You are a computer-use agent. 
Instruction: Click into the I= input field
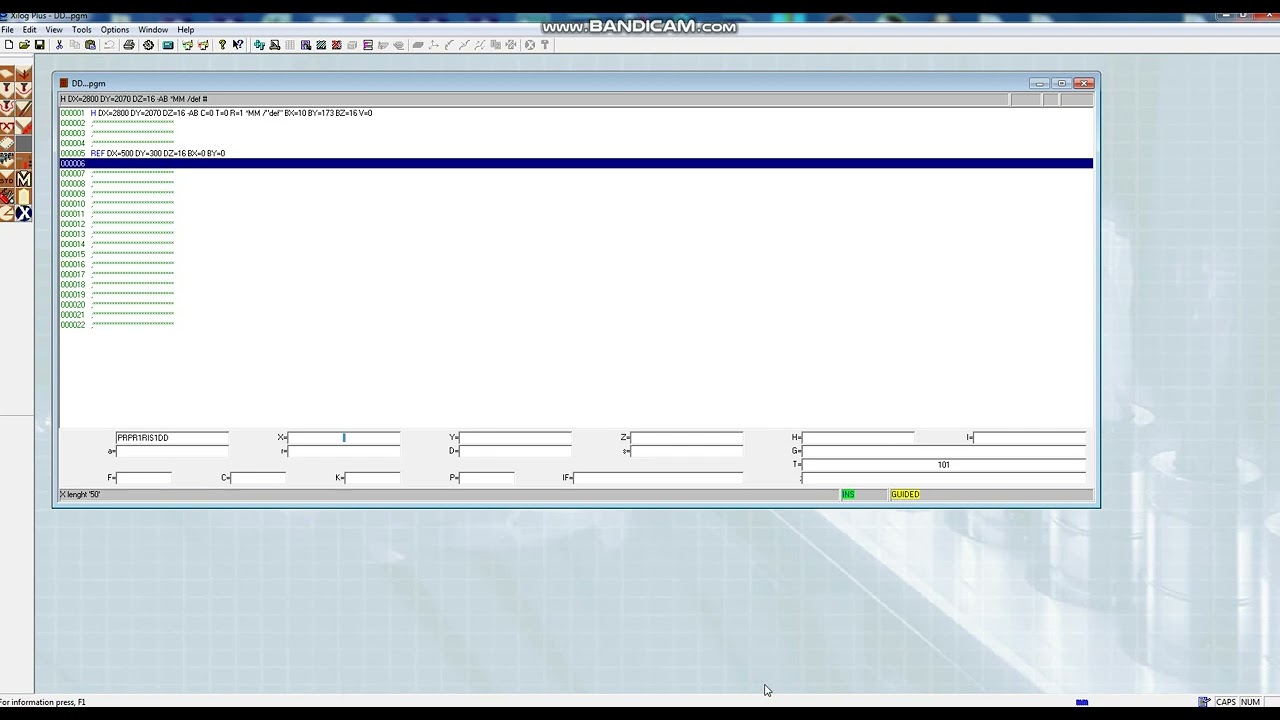tap(1030, 437)
